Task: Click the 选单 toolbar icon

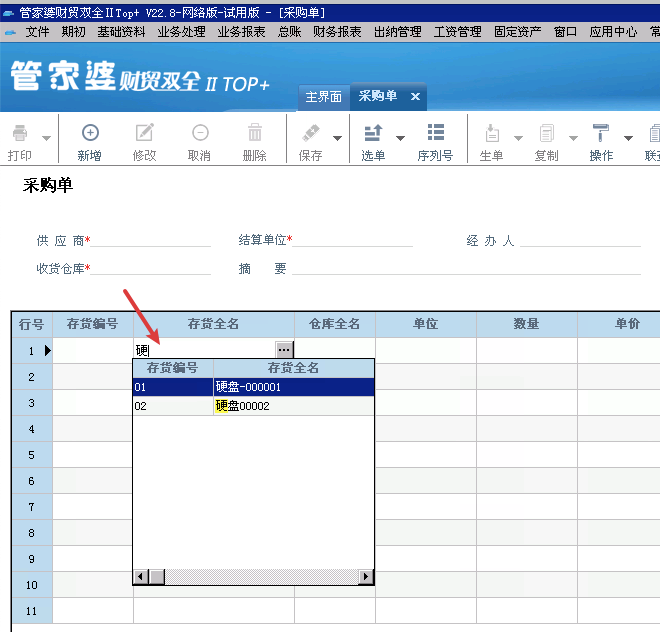Action: tap(373, 133)
